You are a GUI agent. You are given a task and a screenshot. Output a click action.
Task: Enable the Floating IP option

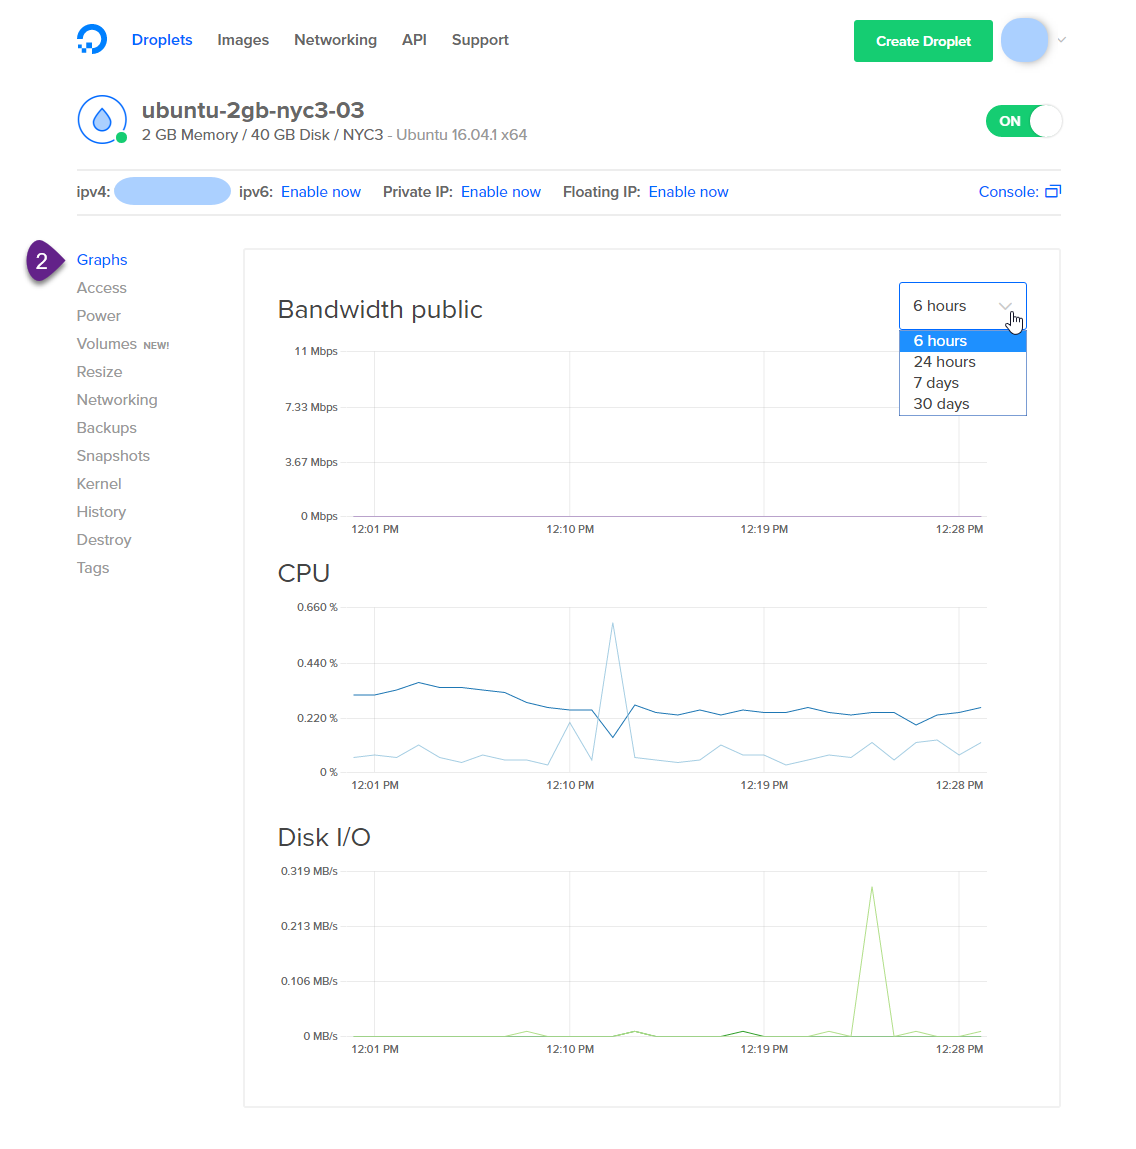688,191
